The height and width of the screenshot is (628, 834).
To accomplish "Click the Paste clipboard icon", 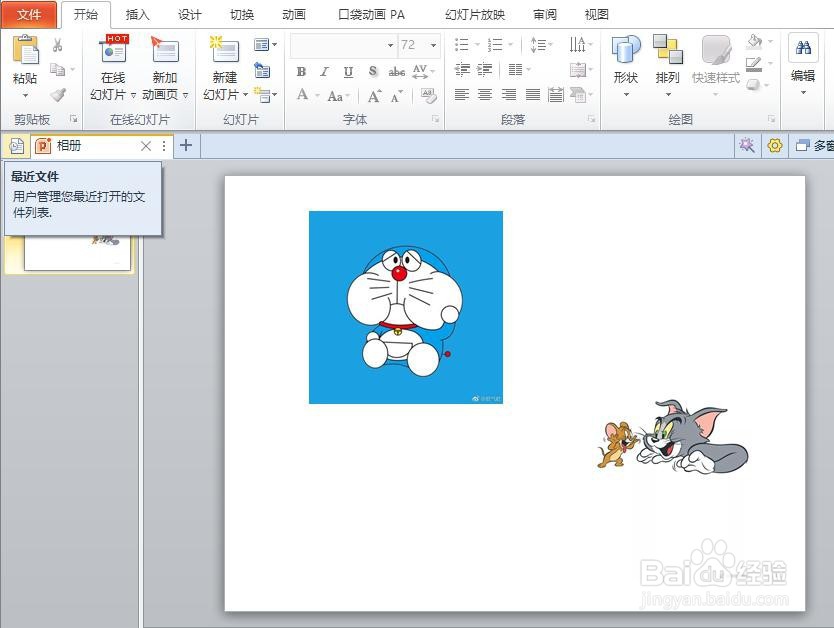I will point(25,50).
